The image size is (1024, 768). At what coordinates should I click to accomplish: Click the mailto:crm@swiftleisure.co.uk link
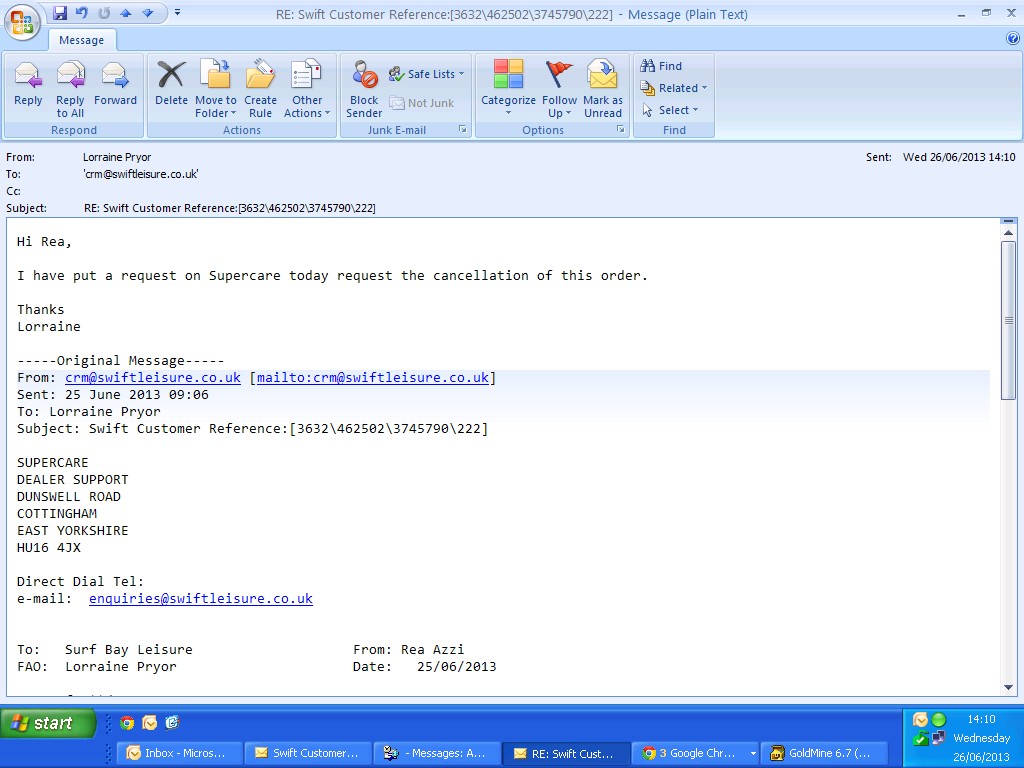[x=373, y=377]
